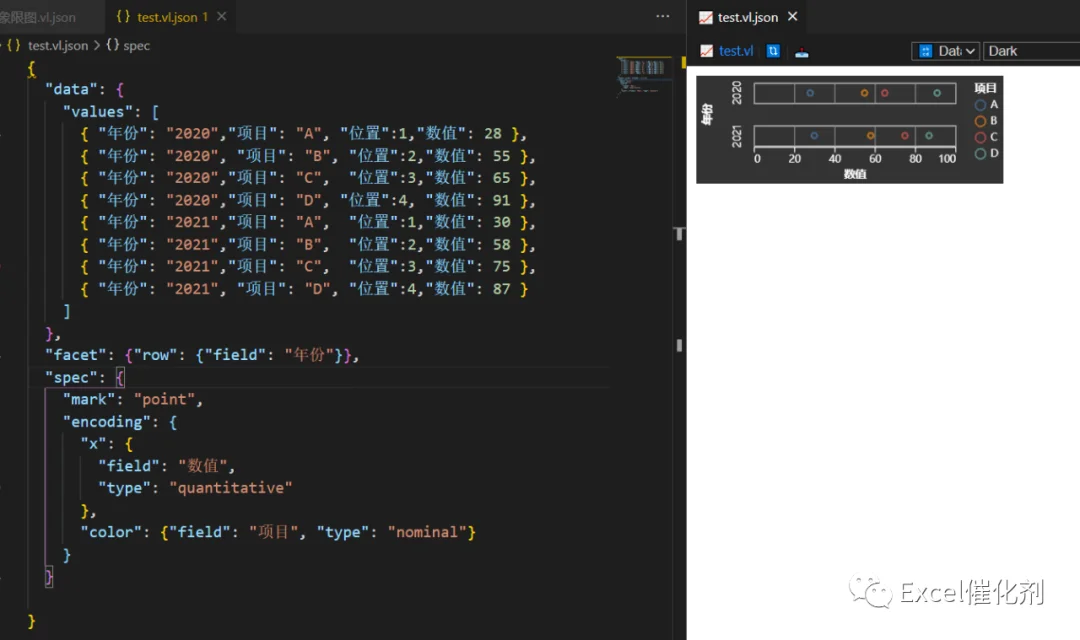Click the "nominal" type value
Image resolution: width=1080 pixels, height=640 pixels.
tap(427, 532)
